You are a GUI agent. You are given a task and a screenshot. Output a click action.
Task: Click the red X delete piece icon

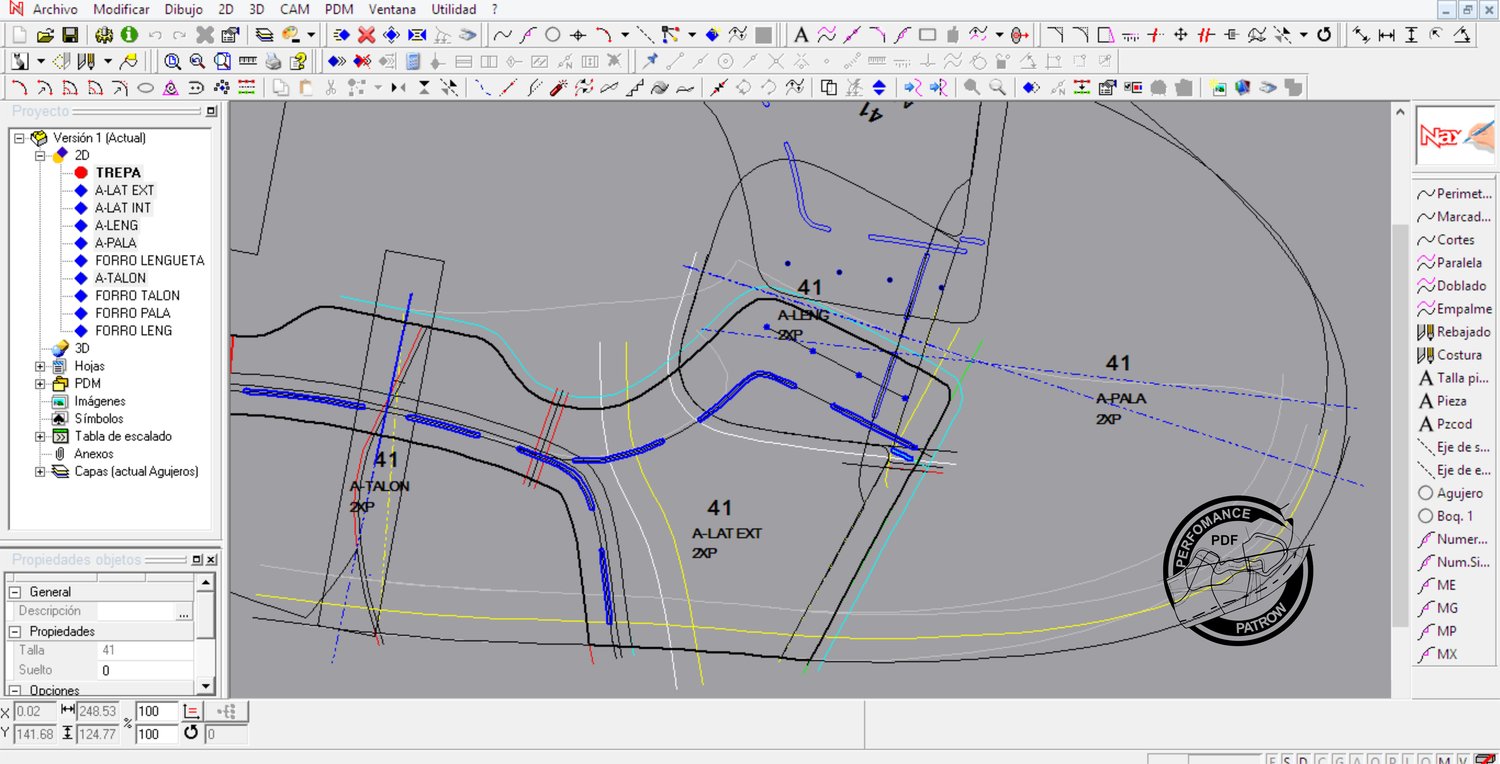click(366, 35)
